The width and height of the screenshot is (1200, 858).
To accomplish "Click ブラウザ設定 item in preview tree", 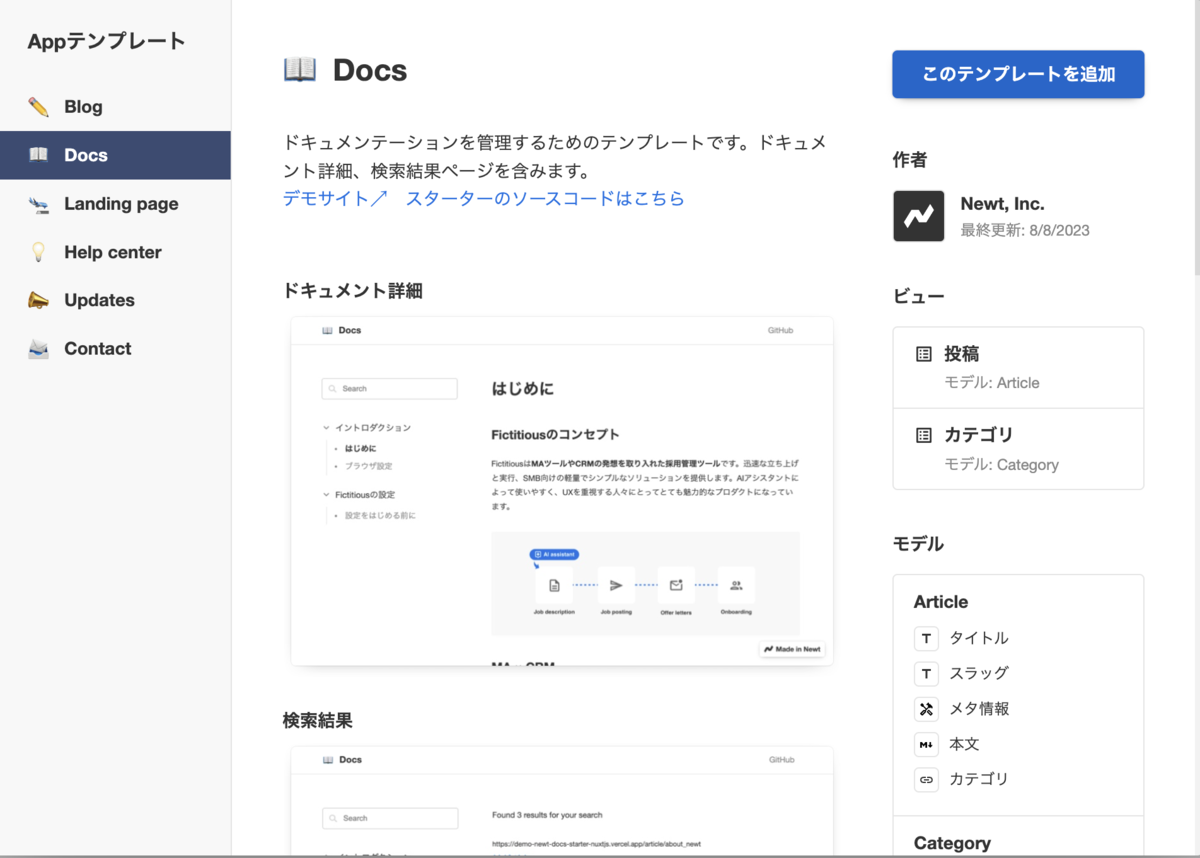I will click(369, 466).
